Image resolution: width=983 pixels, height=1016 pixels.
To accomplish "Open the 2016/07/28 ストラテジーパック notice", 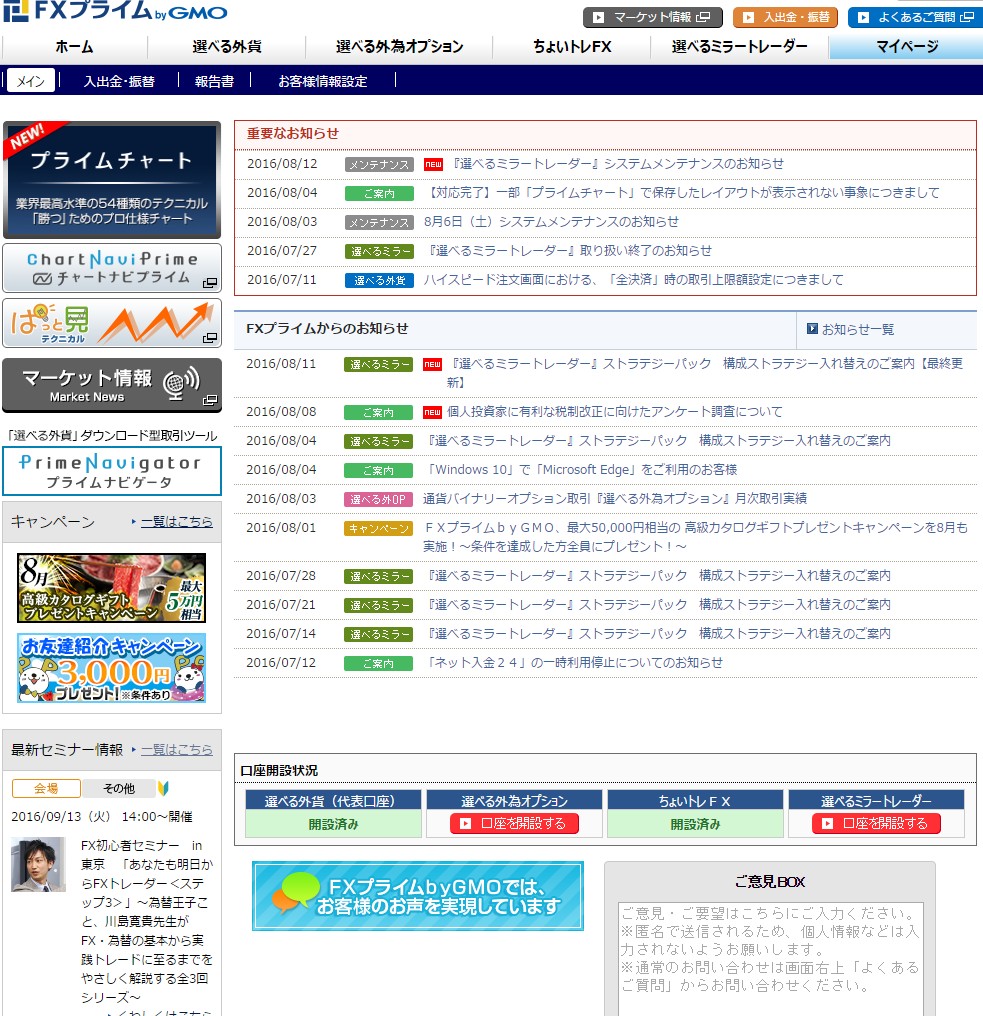I will 657,576.
